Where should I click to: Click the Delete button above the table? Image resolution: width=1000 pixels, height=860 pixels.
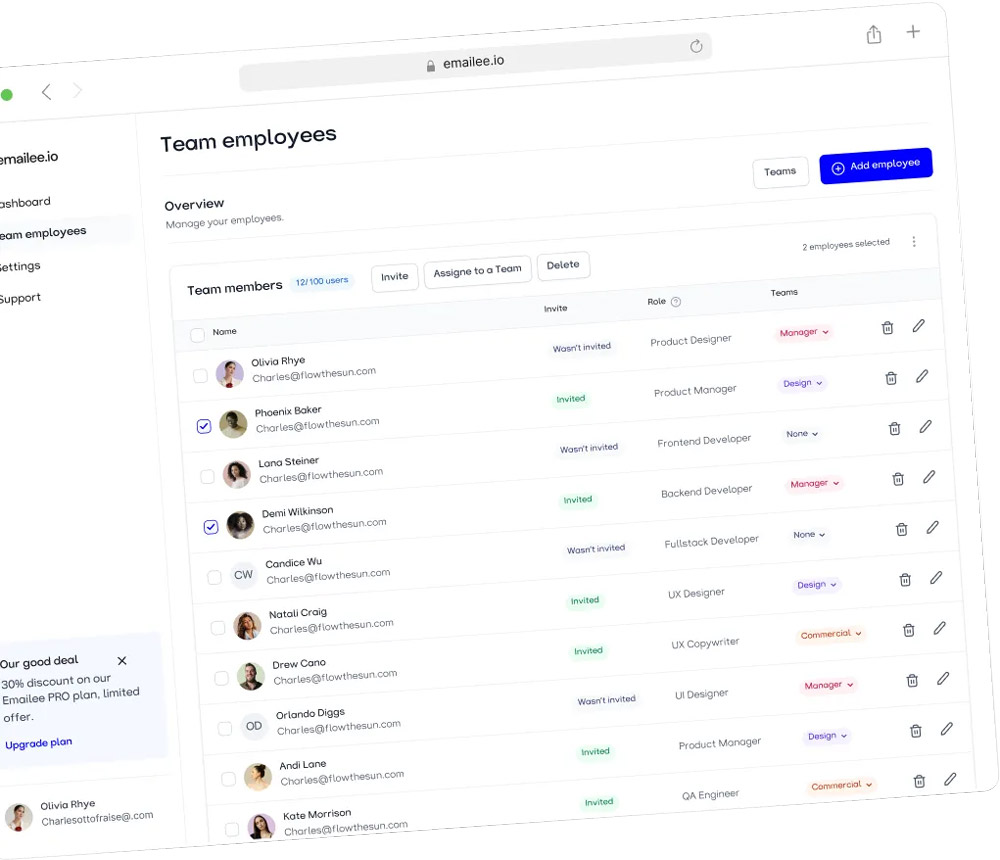click(x=563, y=265)
